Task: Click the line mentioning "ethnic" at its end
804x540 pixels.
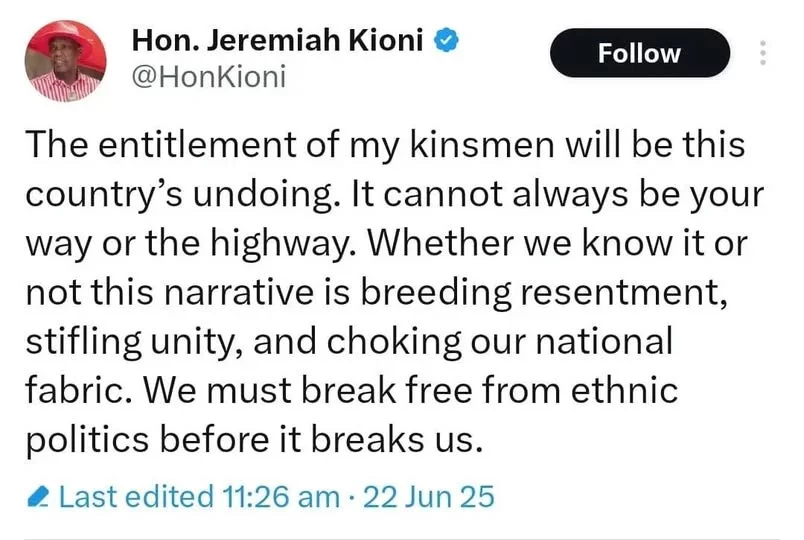Action: click(x=352, y=391)
